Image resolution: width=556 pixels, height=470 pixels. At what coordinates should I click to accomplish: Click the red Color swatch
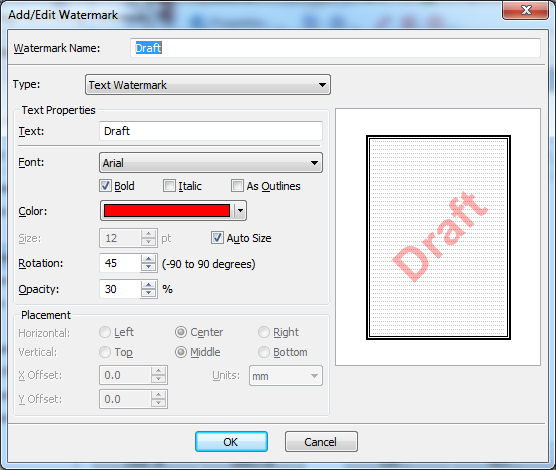(167, 211)
